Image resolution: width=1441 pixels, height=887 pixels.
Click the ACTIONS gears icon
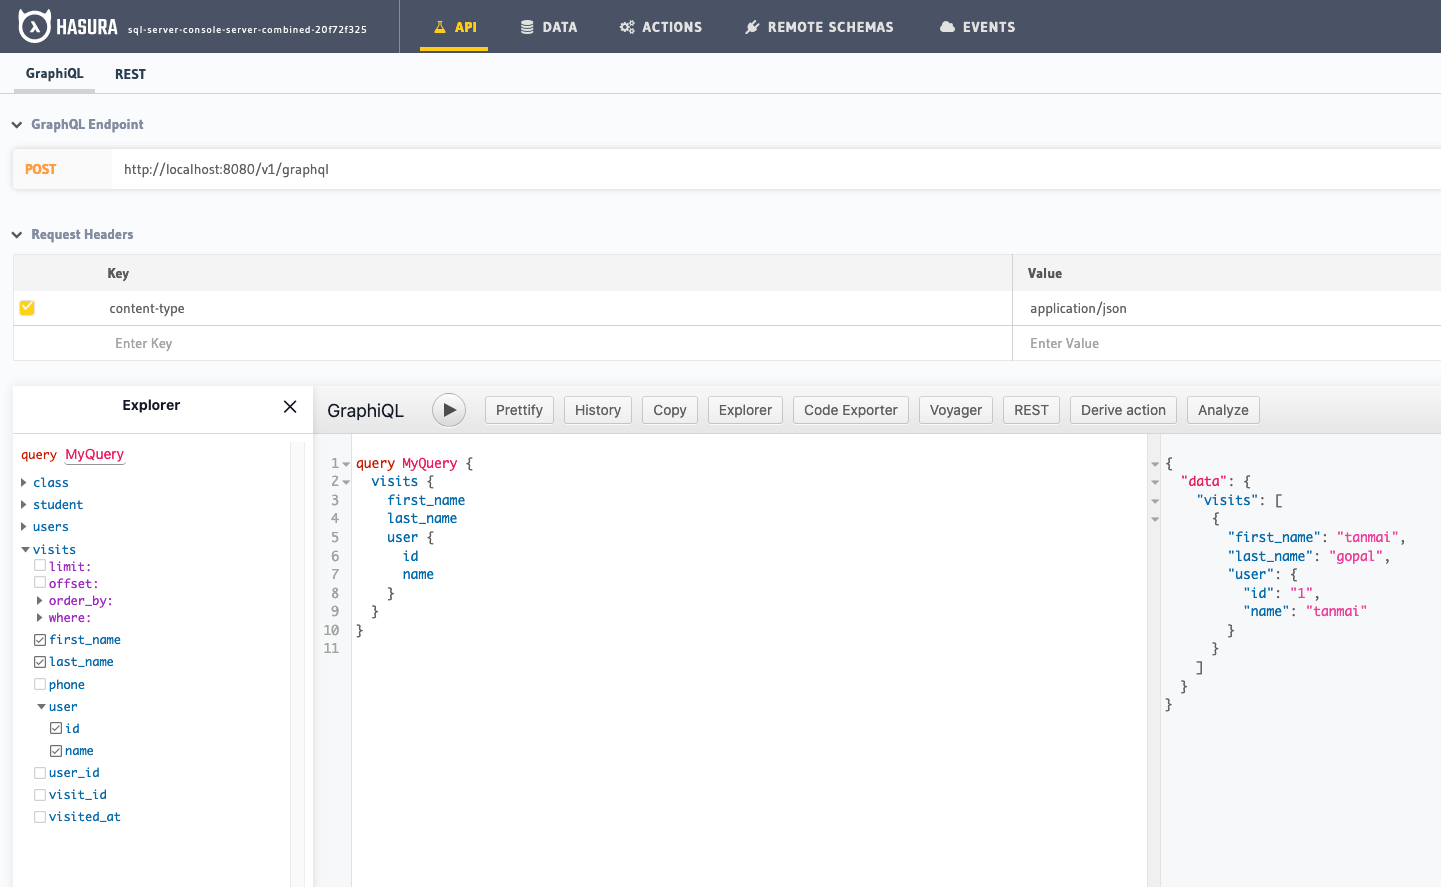[628, 27]
